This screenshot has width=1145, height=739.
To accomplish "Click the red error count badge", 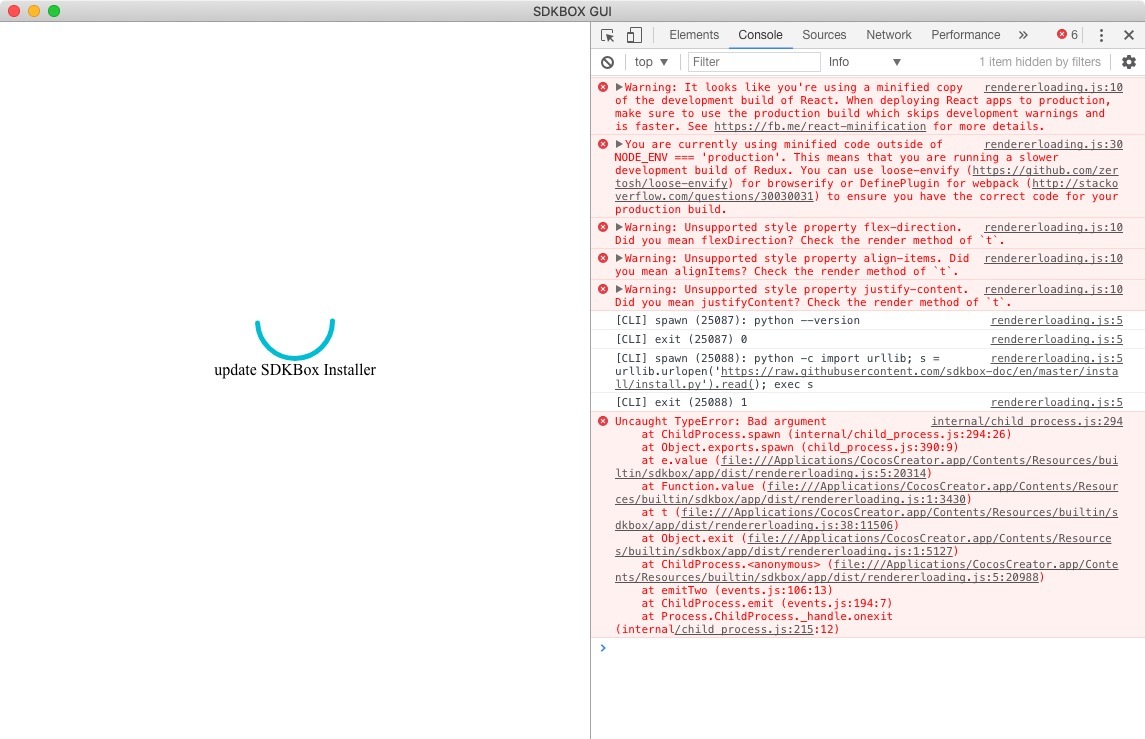I will click(1067, 34).
